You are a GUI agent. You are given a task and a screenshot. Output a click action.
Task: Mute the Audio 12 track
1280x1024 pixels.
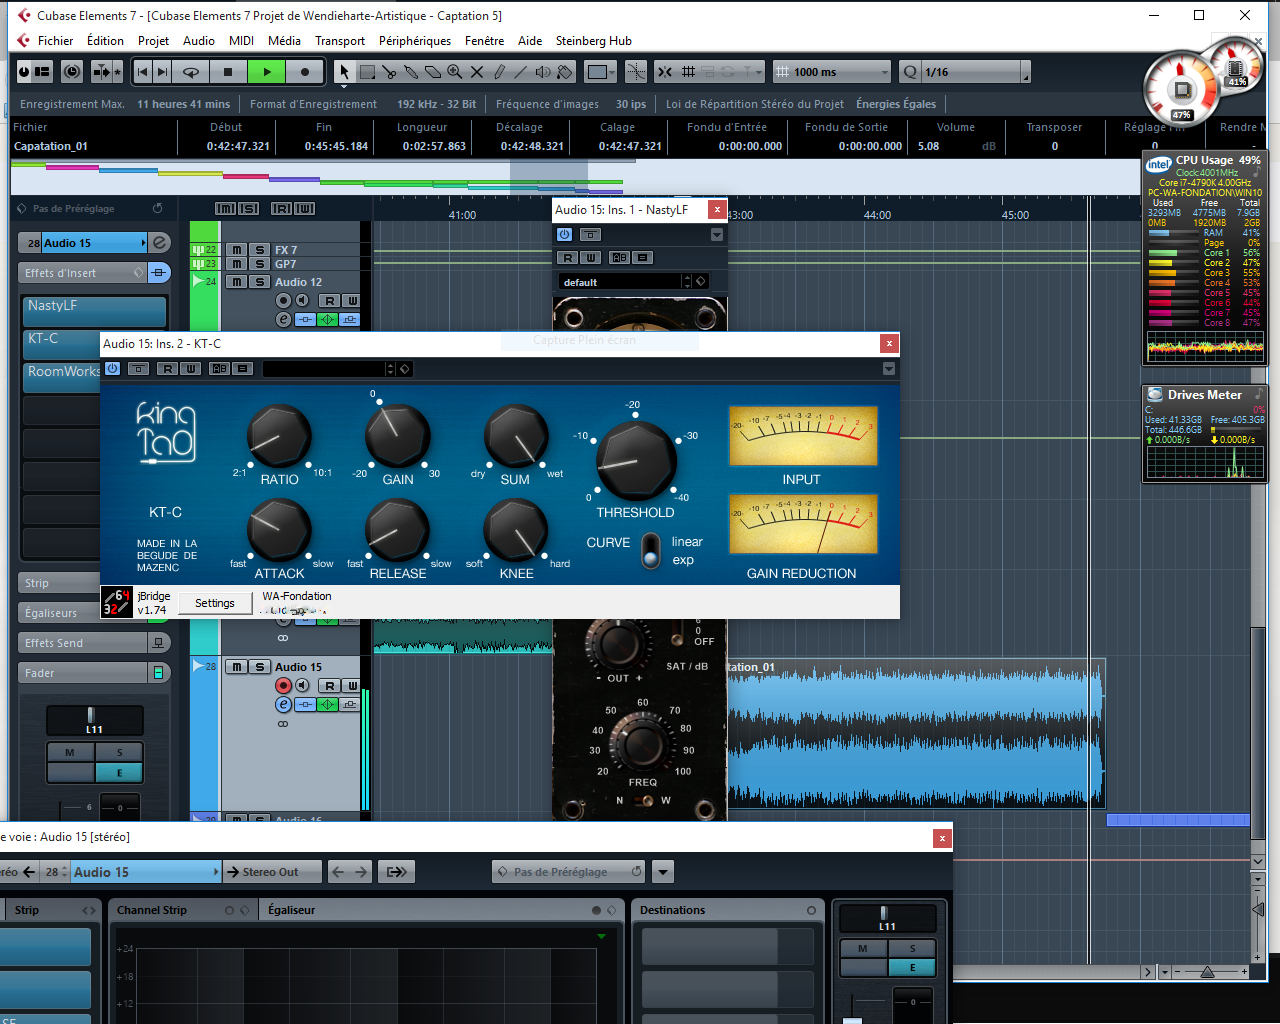click(x=236, y=282)
